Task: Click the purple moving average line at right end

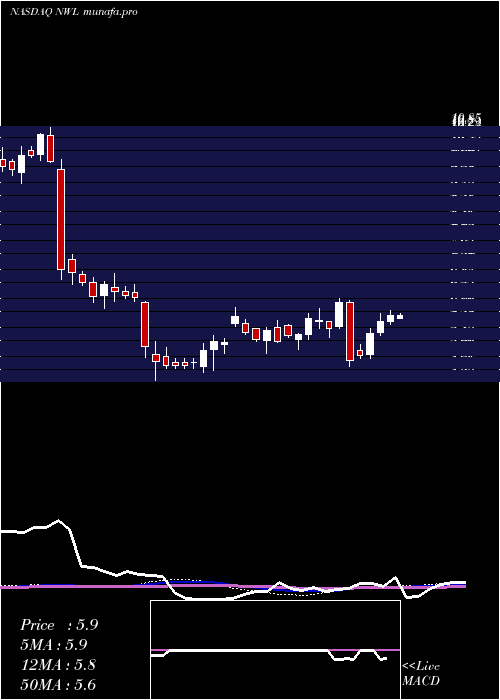Action: pos(458,586)
